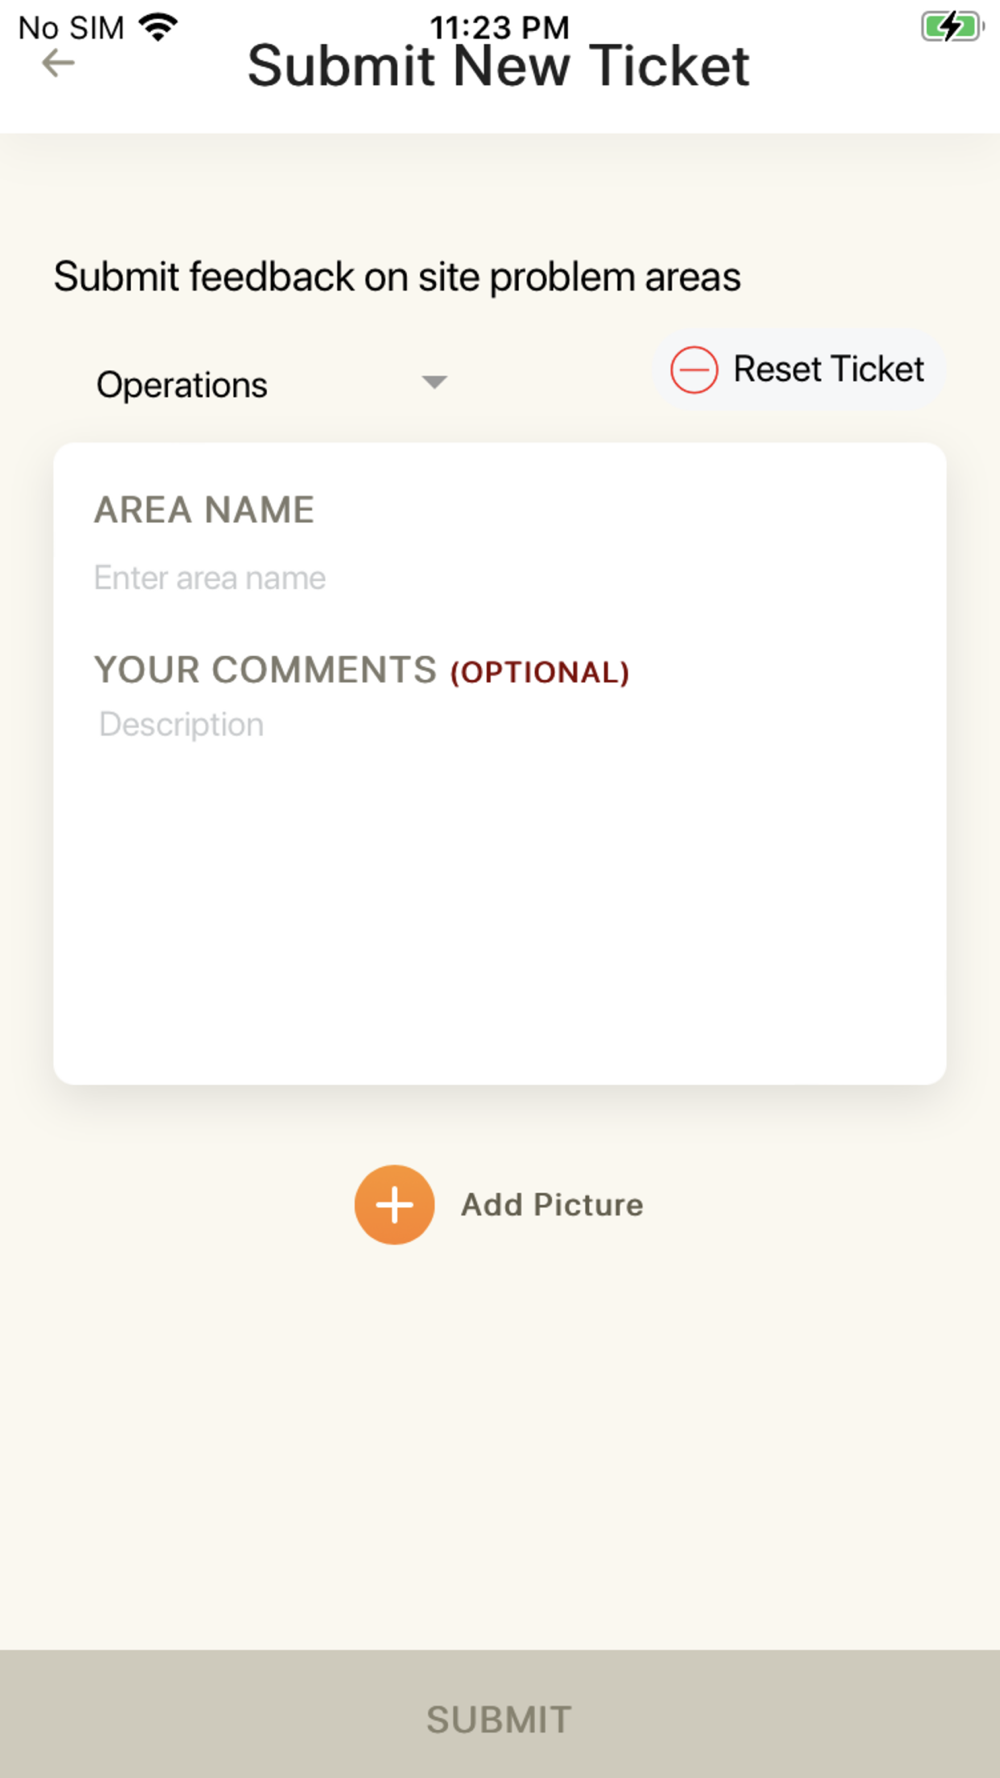Tap the back arrow icon
Screen dimensions: 1000x1778
click(58, 64)
